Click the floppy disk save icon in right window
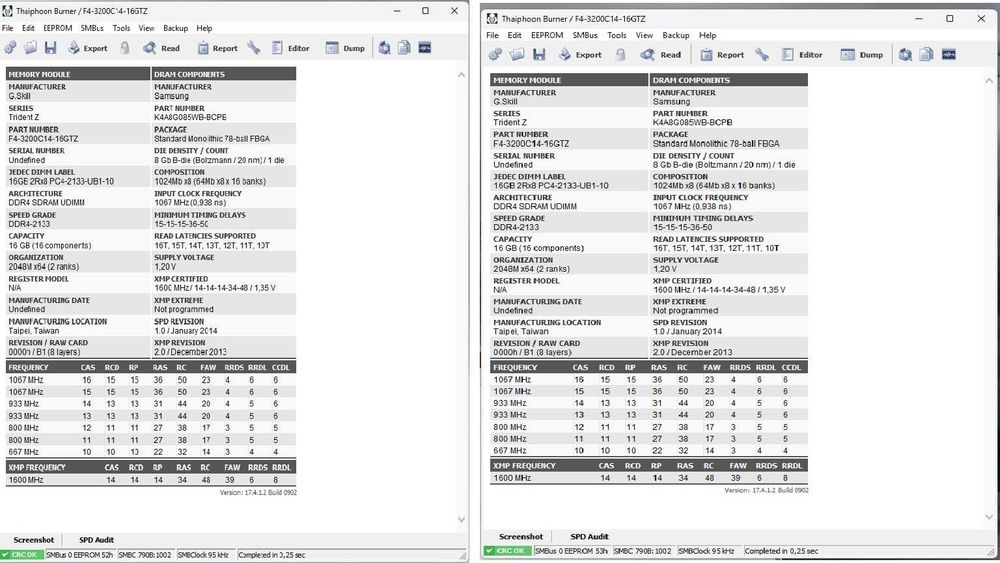Screen dimensions: 1000x563 coord(539,55)
